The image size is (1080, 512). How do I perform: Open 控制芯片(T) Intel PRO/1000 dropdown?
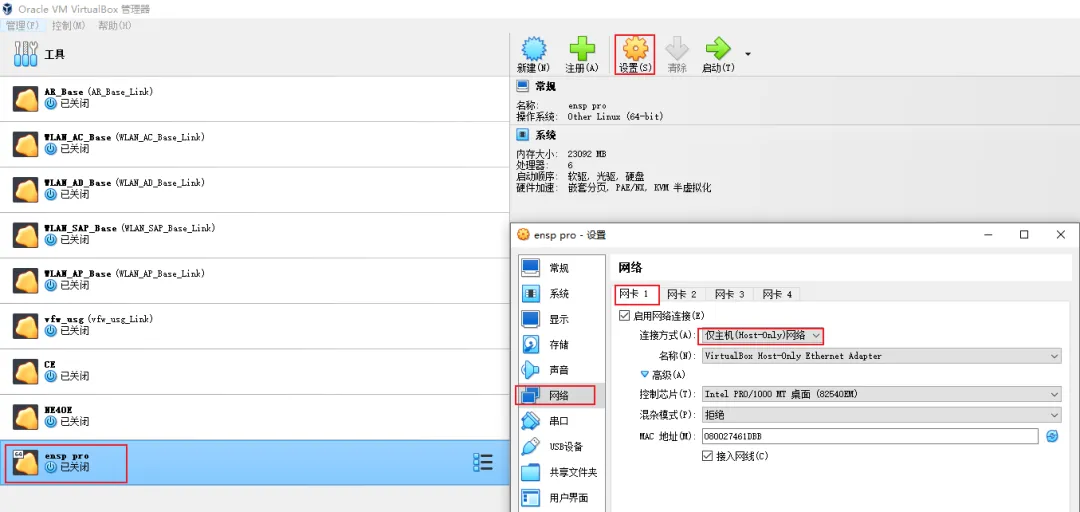point(881,394)
